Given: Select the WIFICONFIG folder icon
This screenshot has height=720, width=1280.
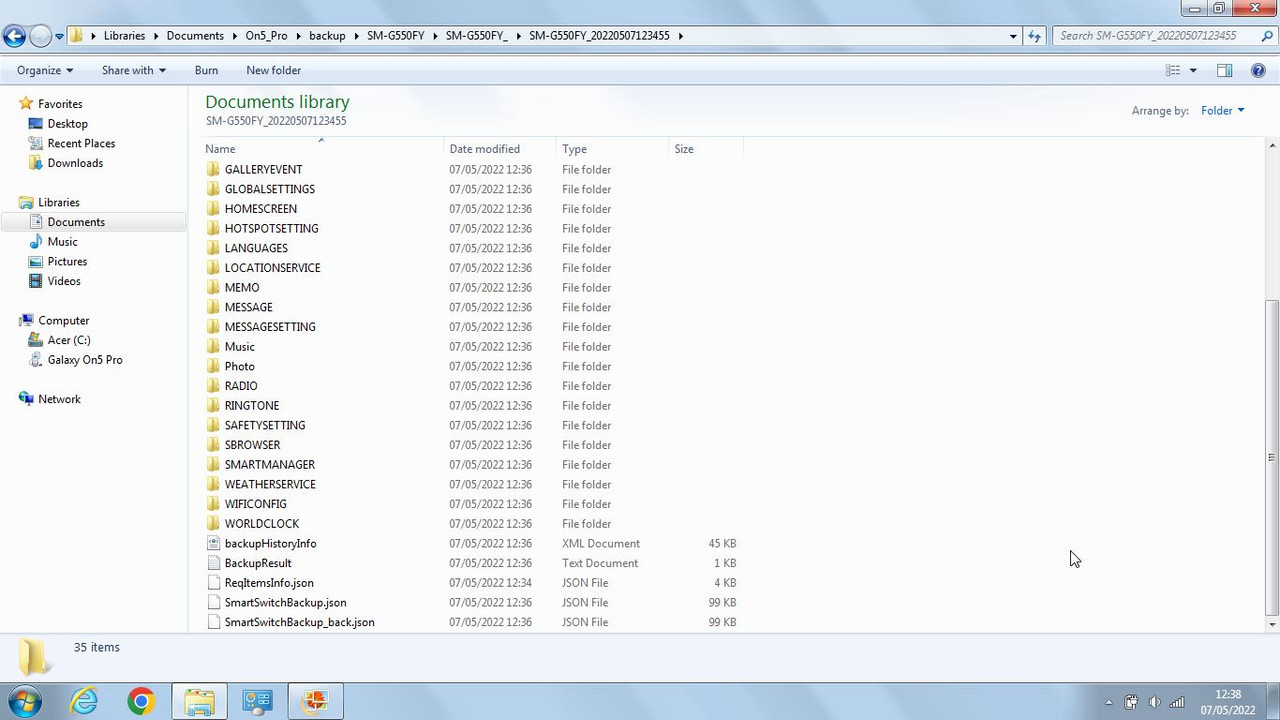Looking at the screenshot, I should click(213, 504).
